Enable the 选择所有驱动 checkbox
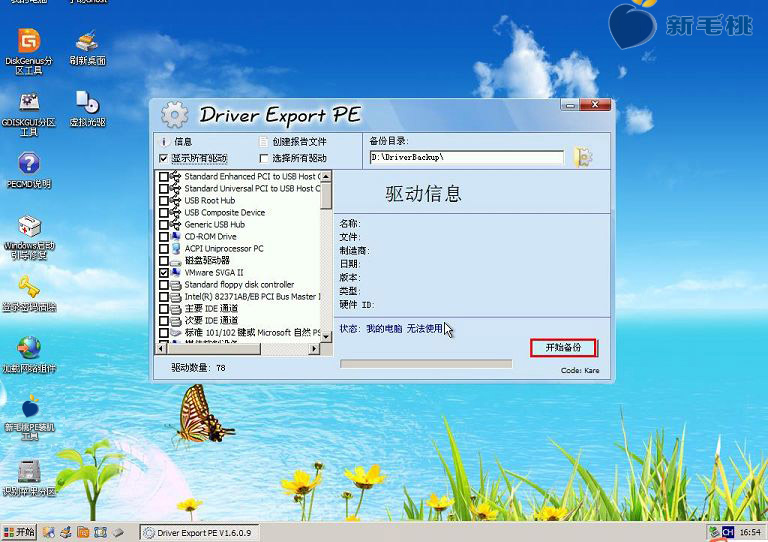 click(264, 158)
